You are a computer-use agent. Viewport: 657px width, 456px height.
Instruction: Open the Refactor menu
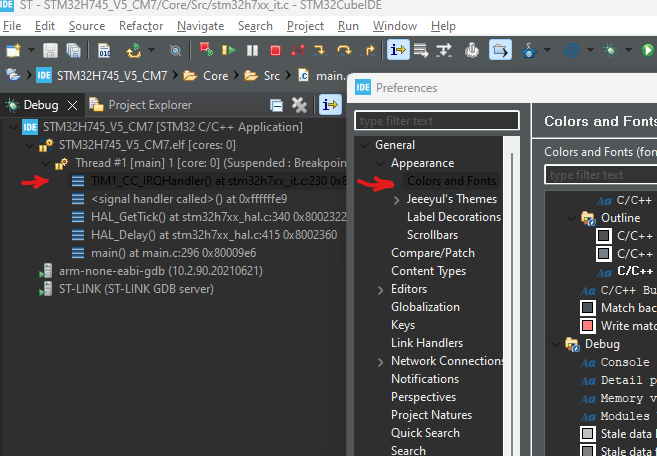click(x=141, y=26)
